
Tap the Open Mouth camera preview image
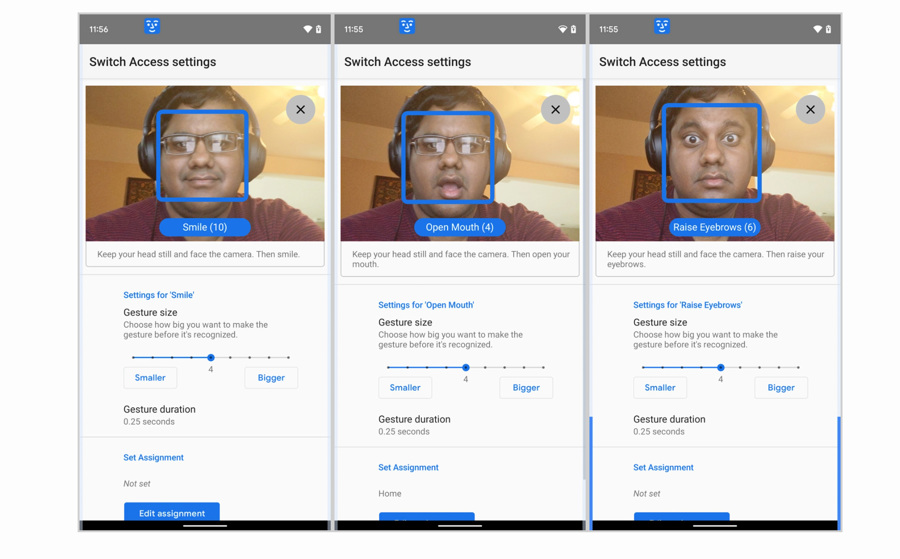pyautogui.click(x=460, y=164)
